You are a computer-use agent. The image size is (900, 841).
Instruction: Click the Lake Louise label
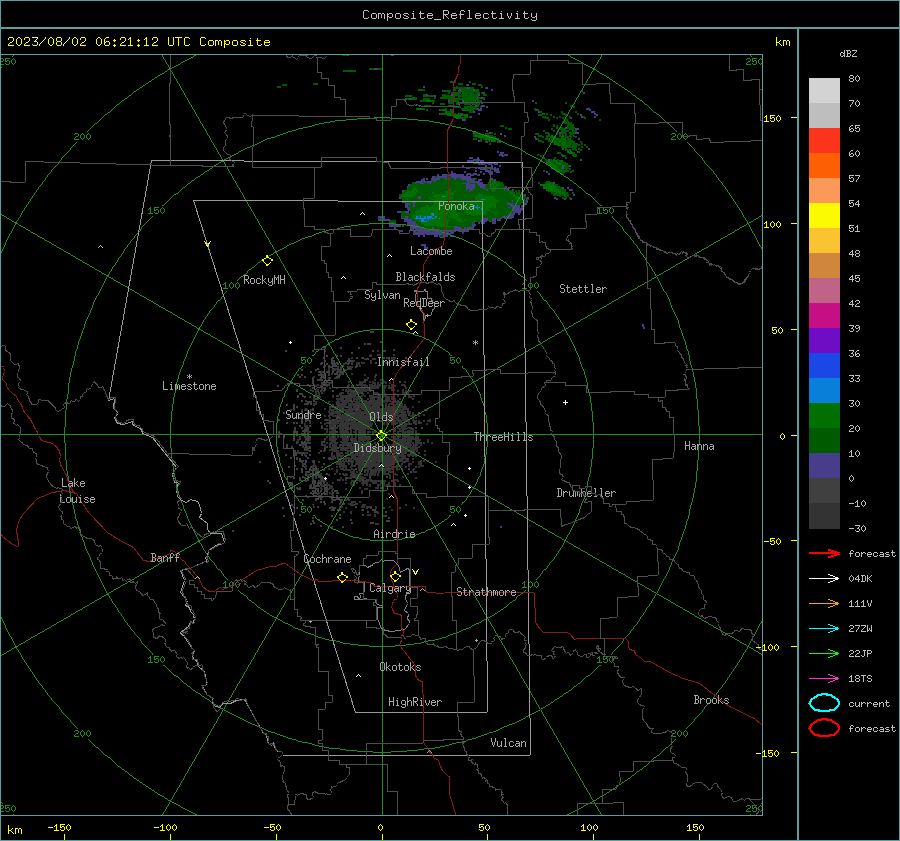click(x=77, y=491)
